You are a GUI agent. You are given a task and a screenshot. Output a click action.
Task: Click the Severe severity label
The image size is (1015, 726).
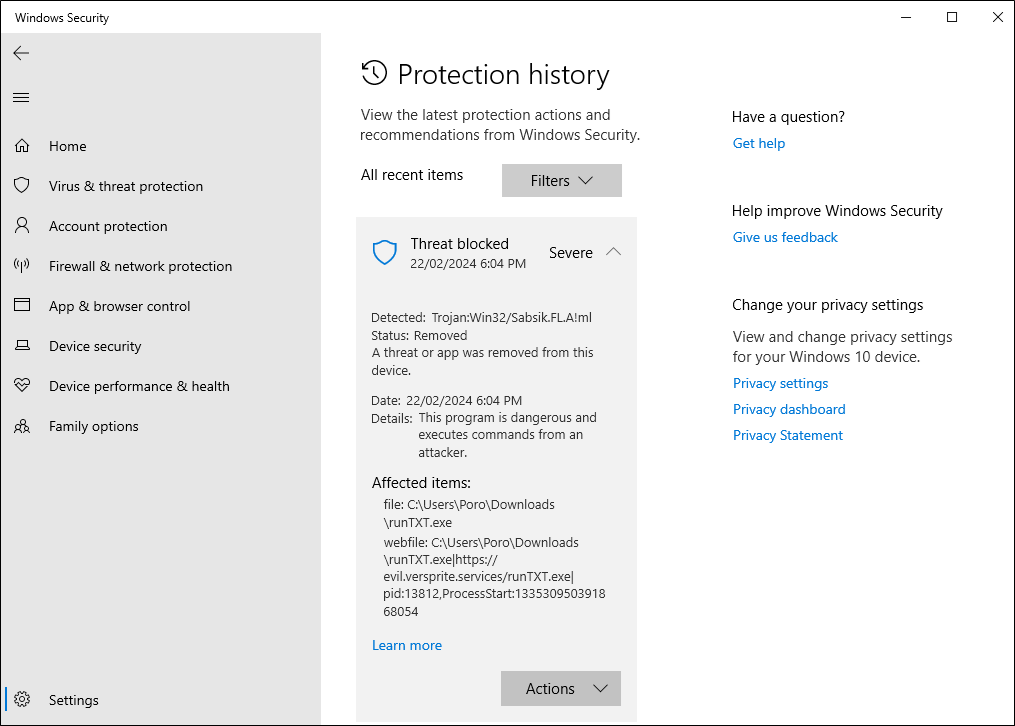tap(571, 253)
